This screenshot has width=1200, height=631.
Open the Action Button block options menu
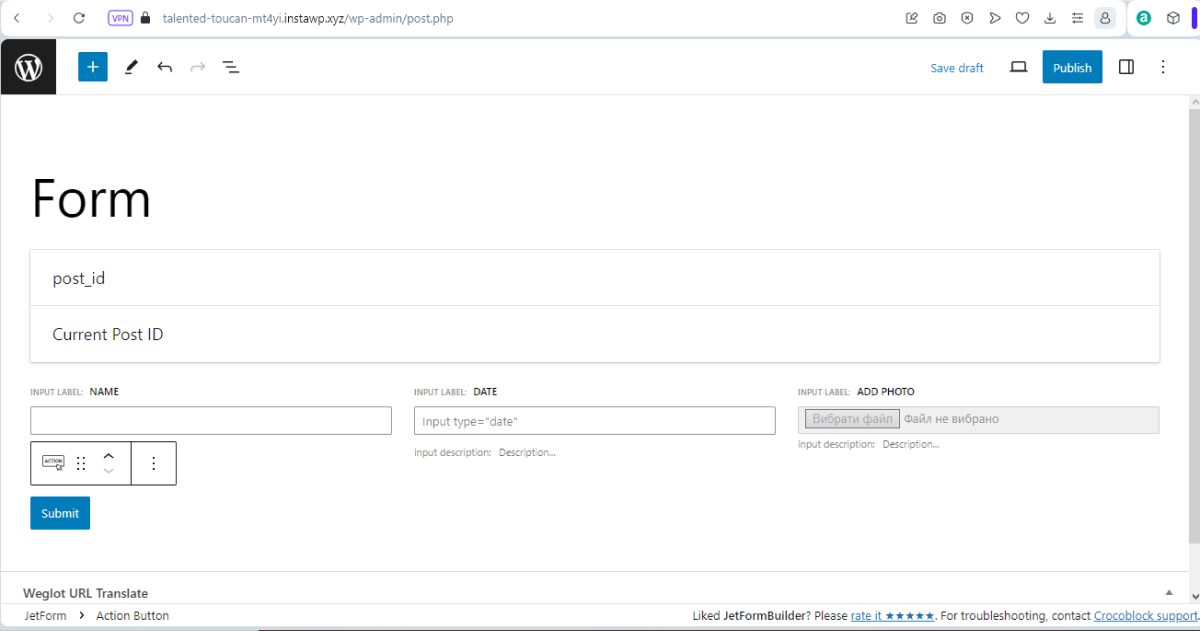[154, 463]
